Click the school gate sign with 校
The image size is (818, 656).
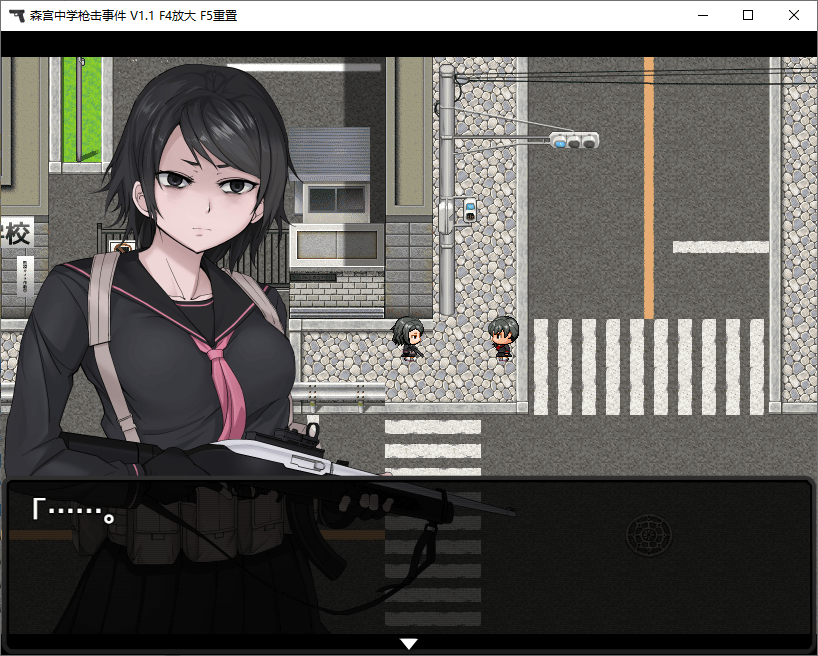(17, 235)
